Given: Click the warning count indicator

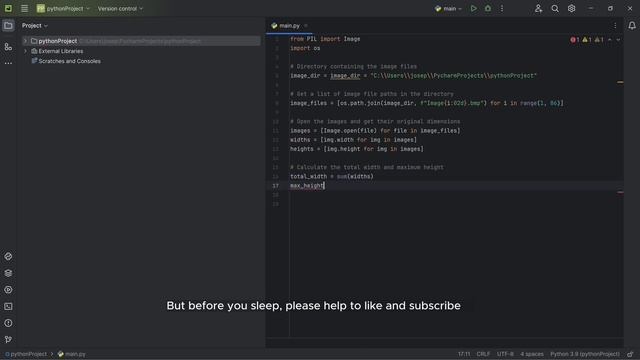Looking at the screenshot, I should 587,40.
